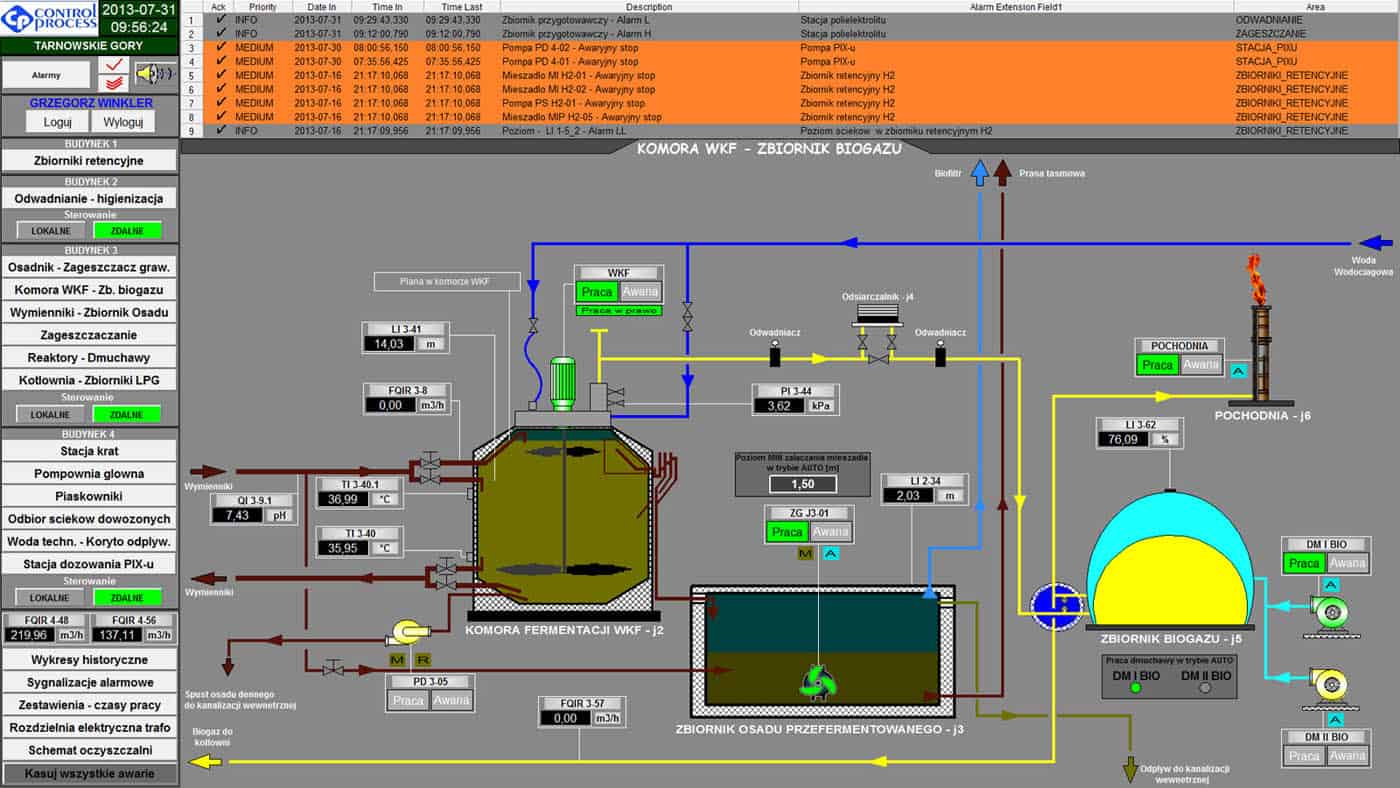Set Budynek 2 control to ZDALNE

pyautogui.click(x=127, y=230)
